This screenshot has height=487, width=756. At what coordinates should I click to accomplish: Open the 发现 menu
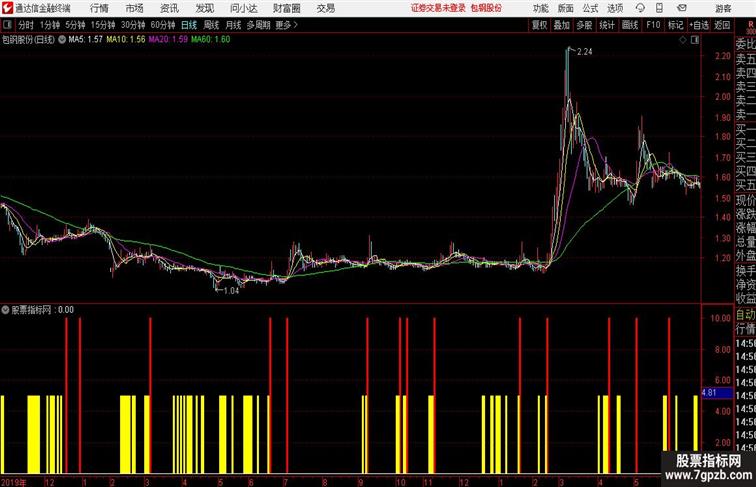(x=204, y=8)
